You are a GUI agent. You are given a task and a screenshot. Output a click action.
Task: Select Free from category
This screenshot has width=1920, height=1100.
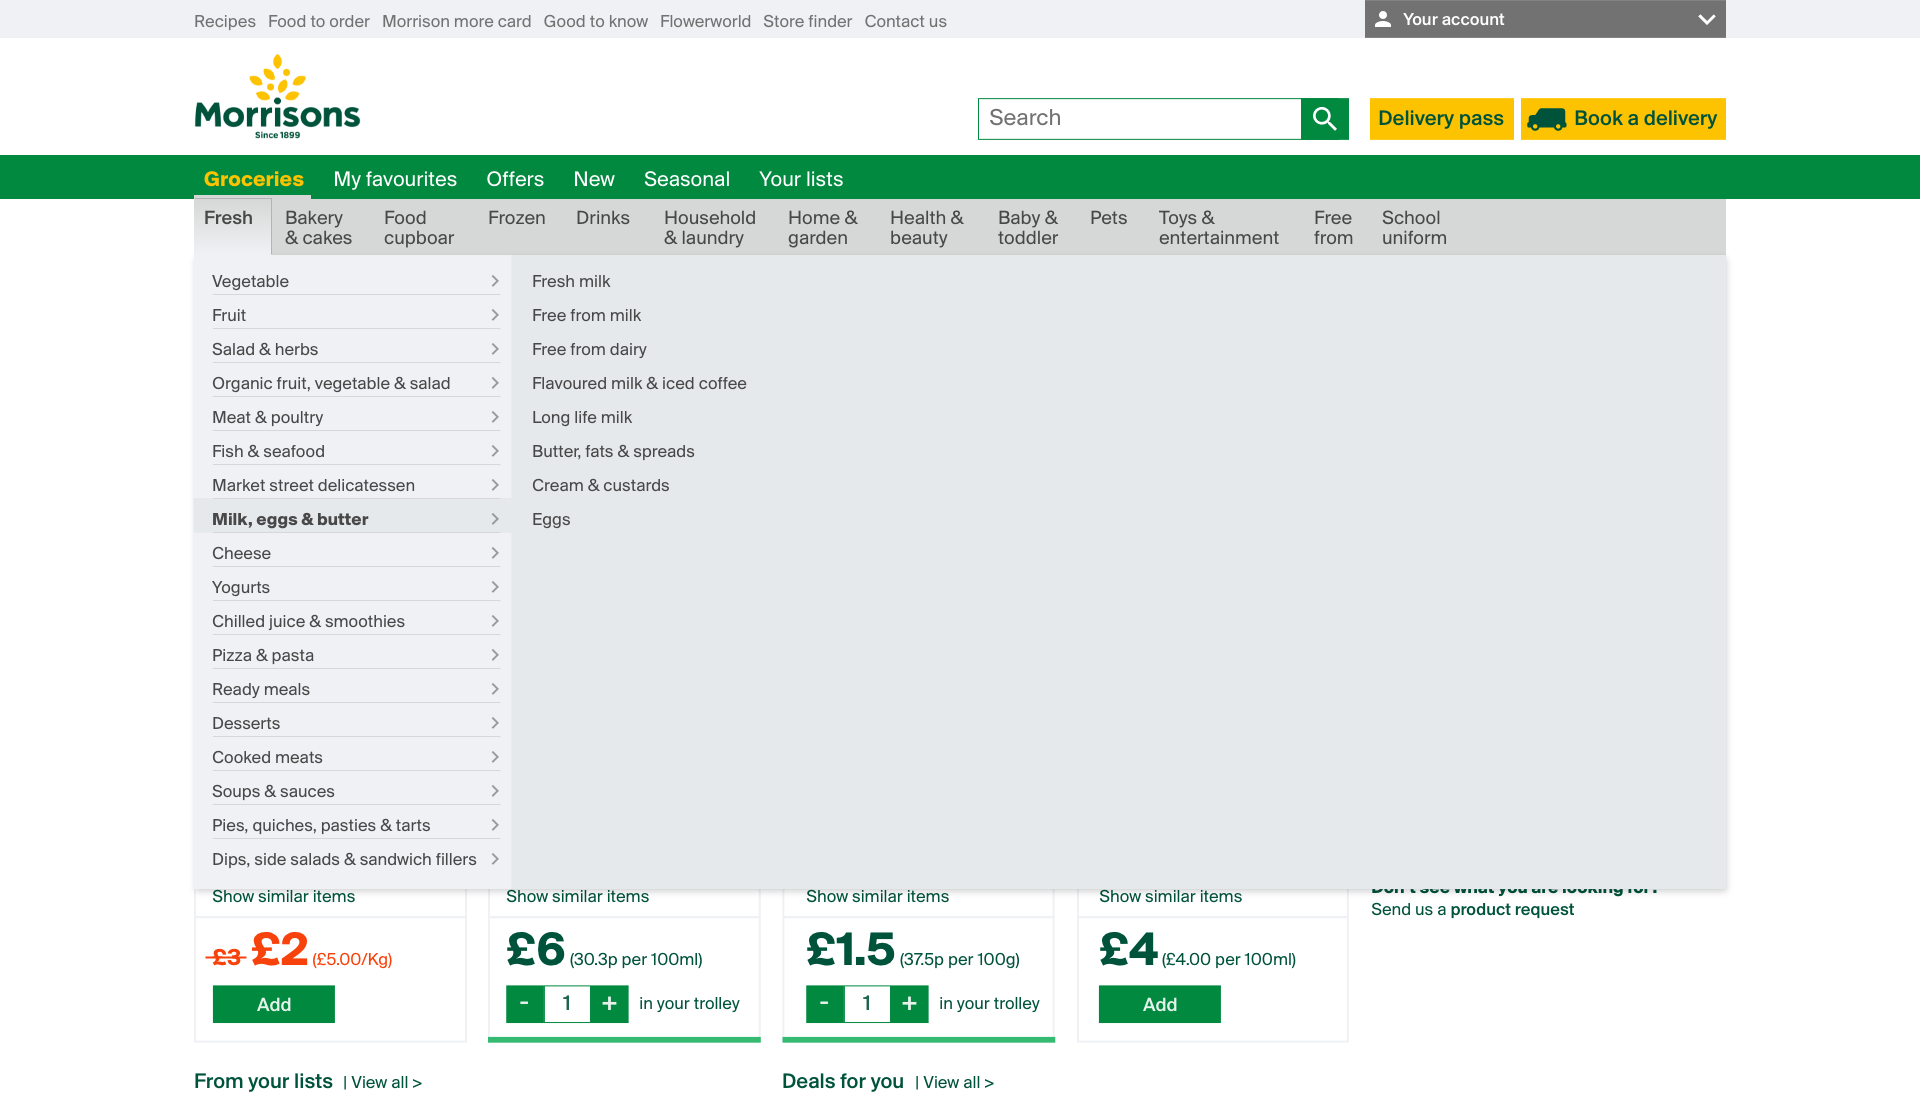[x=1333, y=228]
